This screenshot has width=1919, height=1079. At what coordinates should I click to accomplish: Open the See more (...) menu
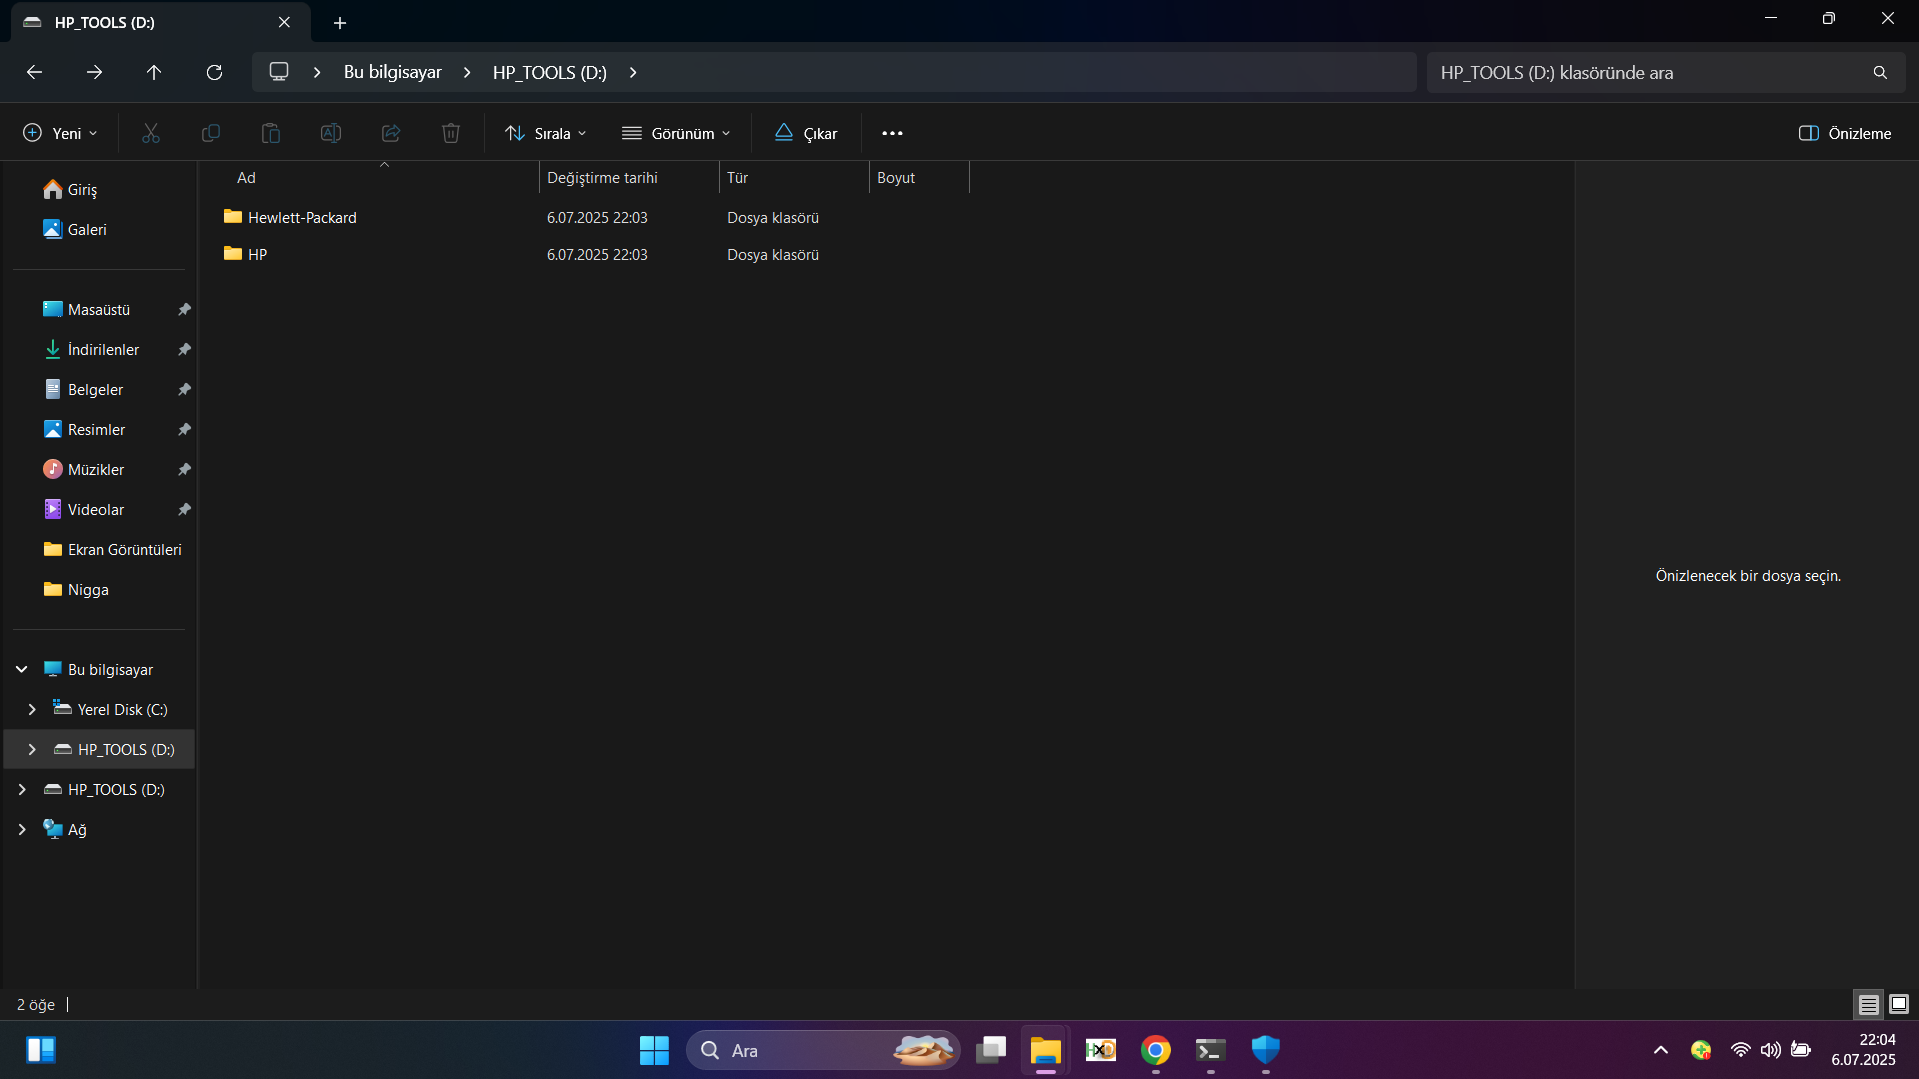893,132
